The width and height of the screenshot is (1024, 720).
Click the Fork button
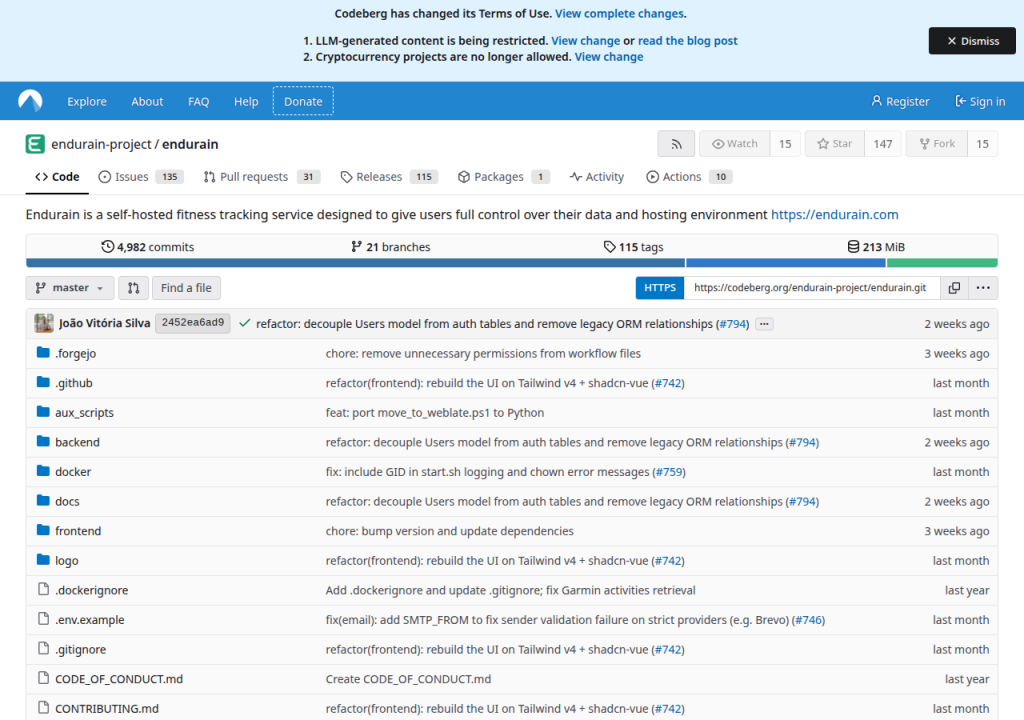[936, 144]
